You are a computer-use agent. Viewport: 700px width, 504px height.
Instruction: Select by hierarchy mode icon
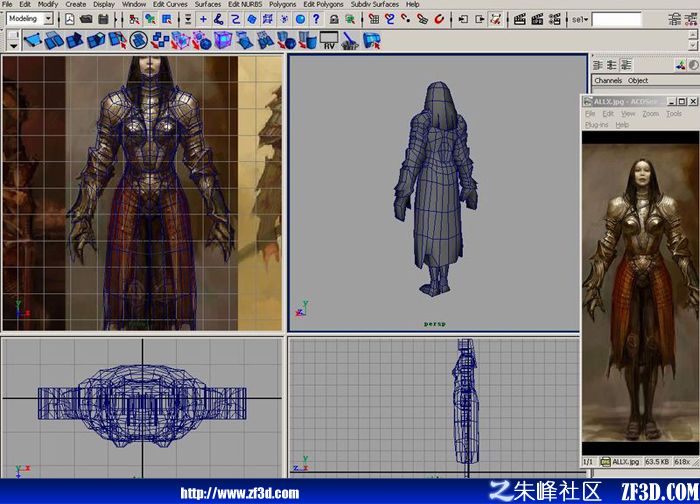pyautogui.click(x=134, y=19)
